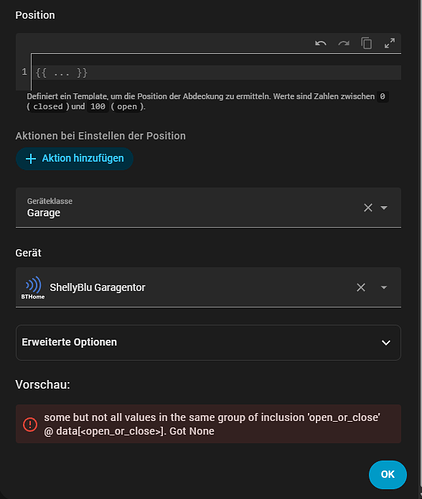The width and height of the screenshot is (422, 499).
Task: Open the Geräteklasse dropdown arrow
Action: 384,208
